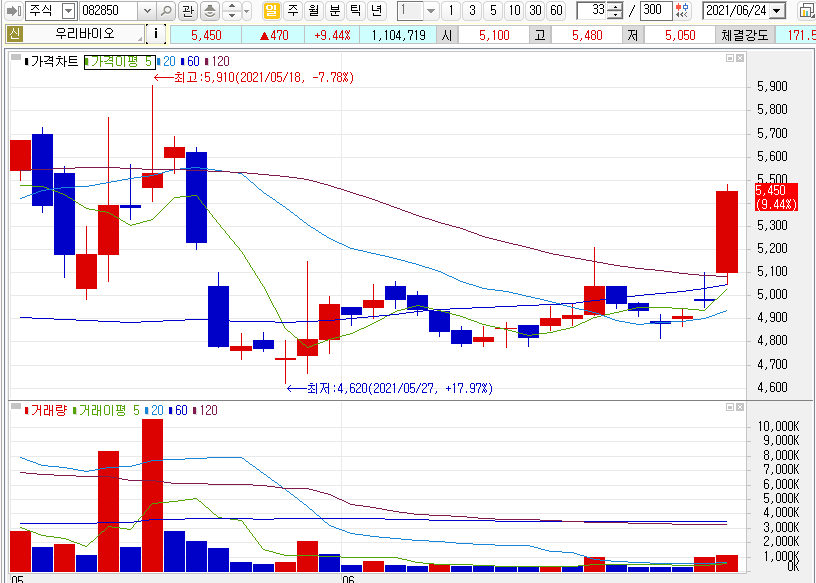Click the current price 5,450 cell
This screenshot has width=816, height=583.
point(206,35)
